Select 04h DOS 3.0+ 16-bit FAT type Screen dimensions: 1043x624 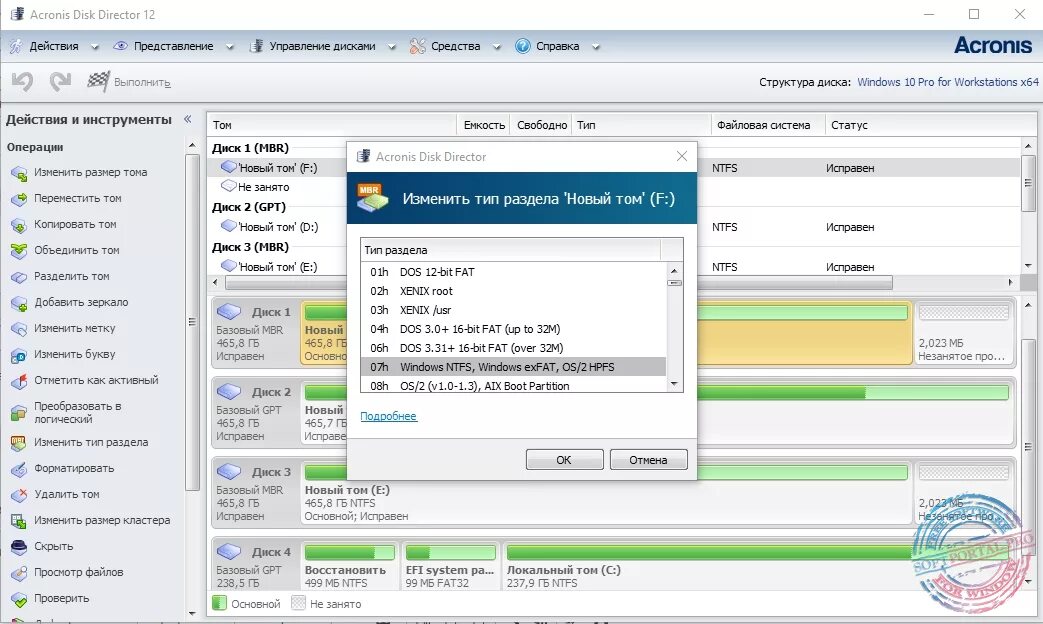coord(513,329)
